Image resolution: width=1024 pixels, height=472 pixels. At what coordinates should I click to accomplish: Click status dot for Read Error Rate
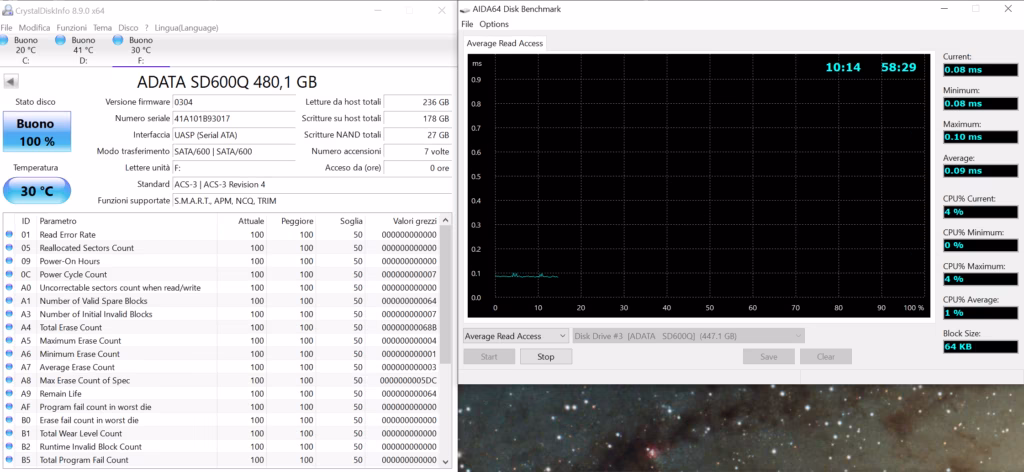pos(9,234)
